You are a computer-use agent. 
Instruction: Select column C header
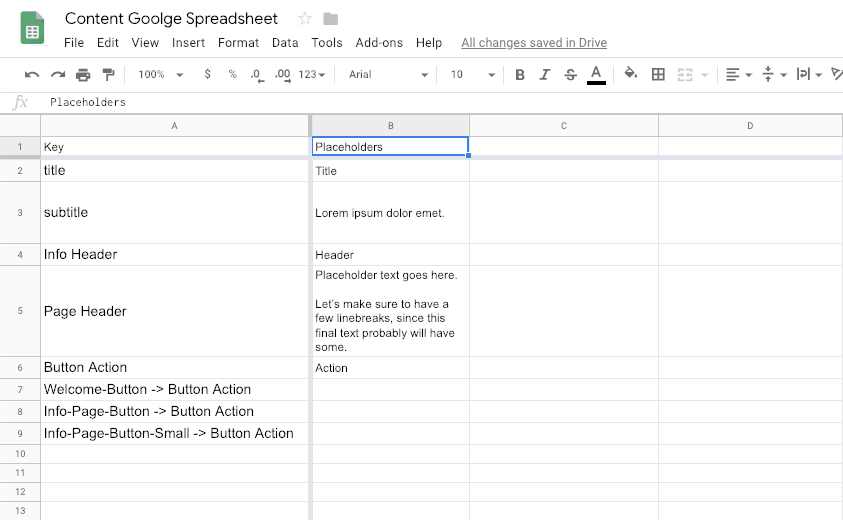pos(564,126)
